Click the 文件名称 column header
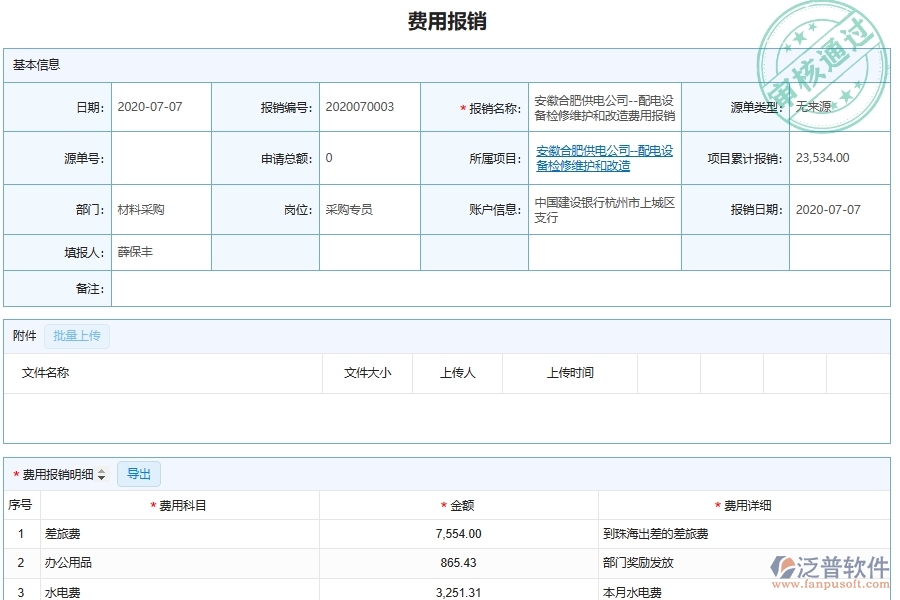900x600 pixels. tap(47, 373)
